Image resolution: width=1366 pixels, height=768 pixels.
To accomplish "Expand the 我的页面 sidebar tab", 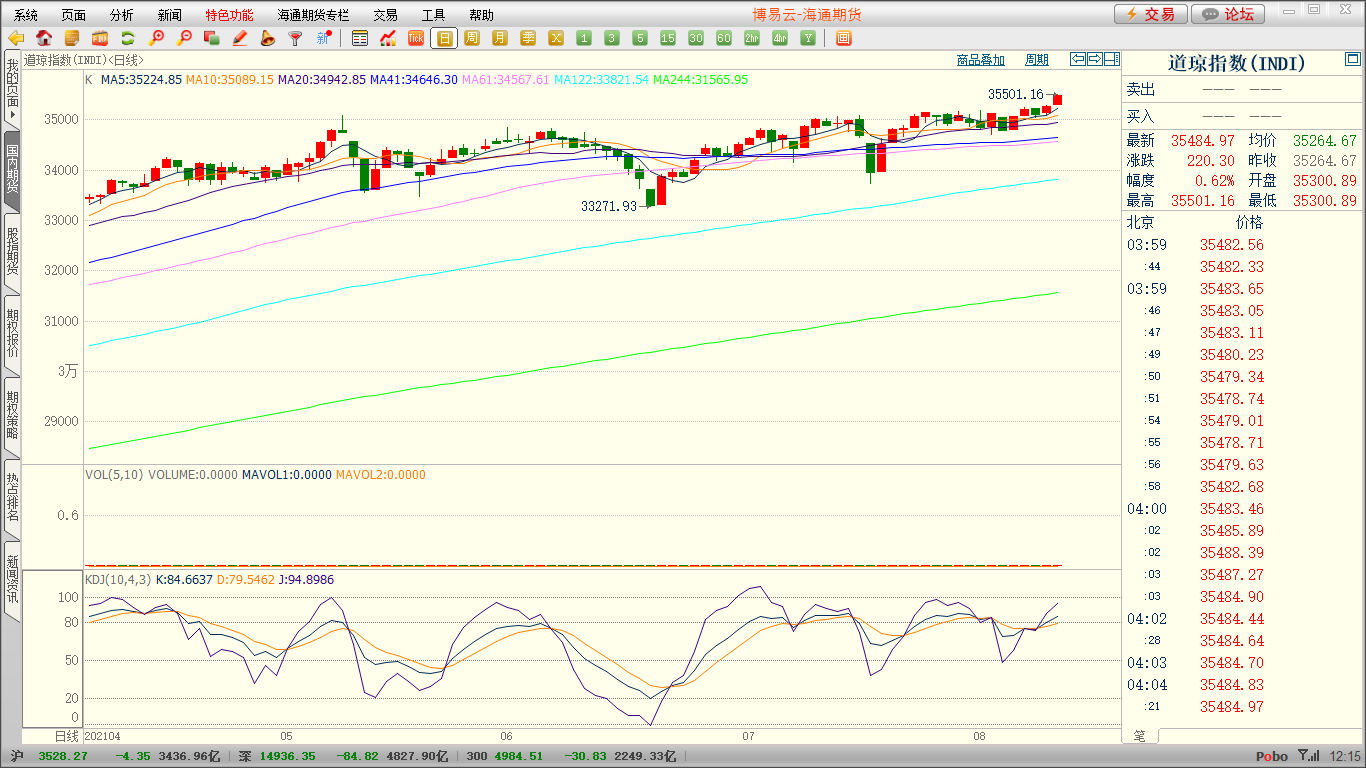I will pyautogui.click(x=12, y=91).
